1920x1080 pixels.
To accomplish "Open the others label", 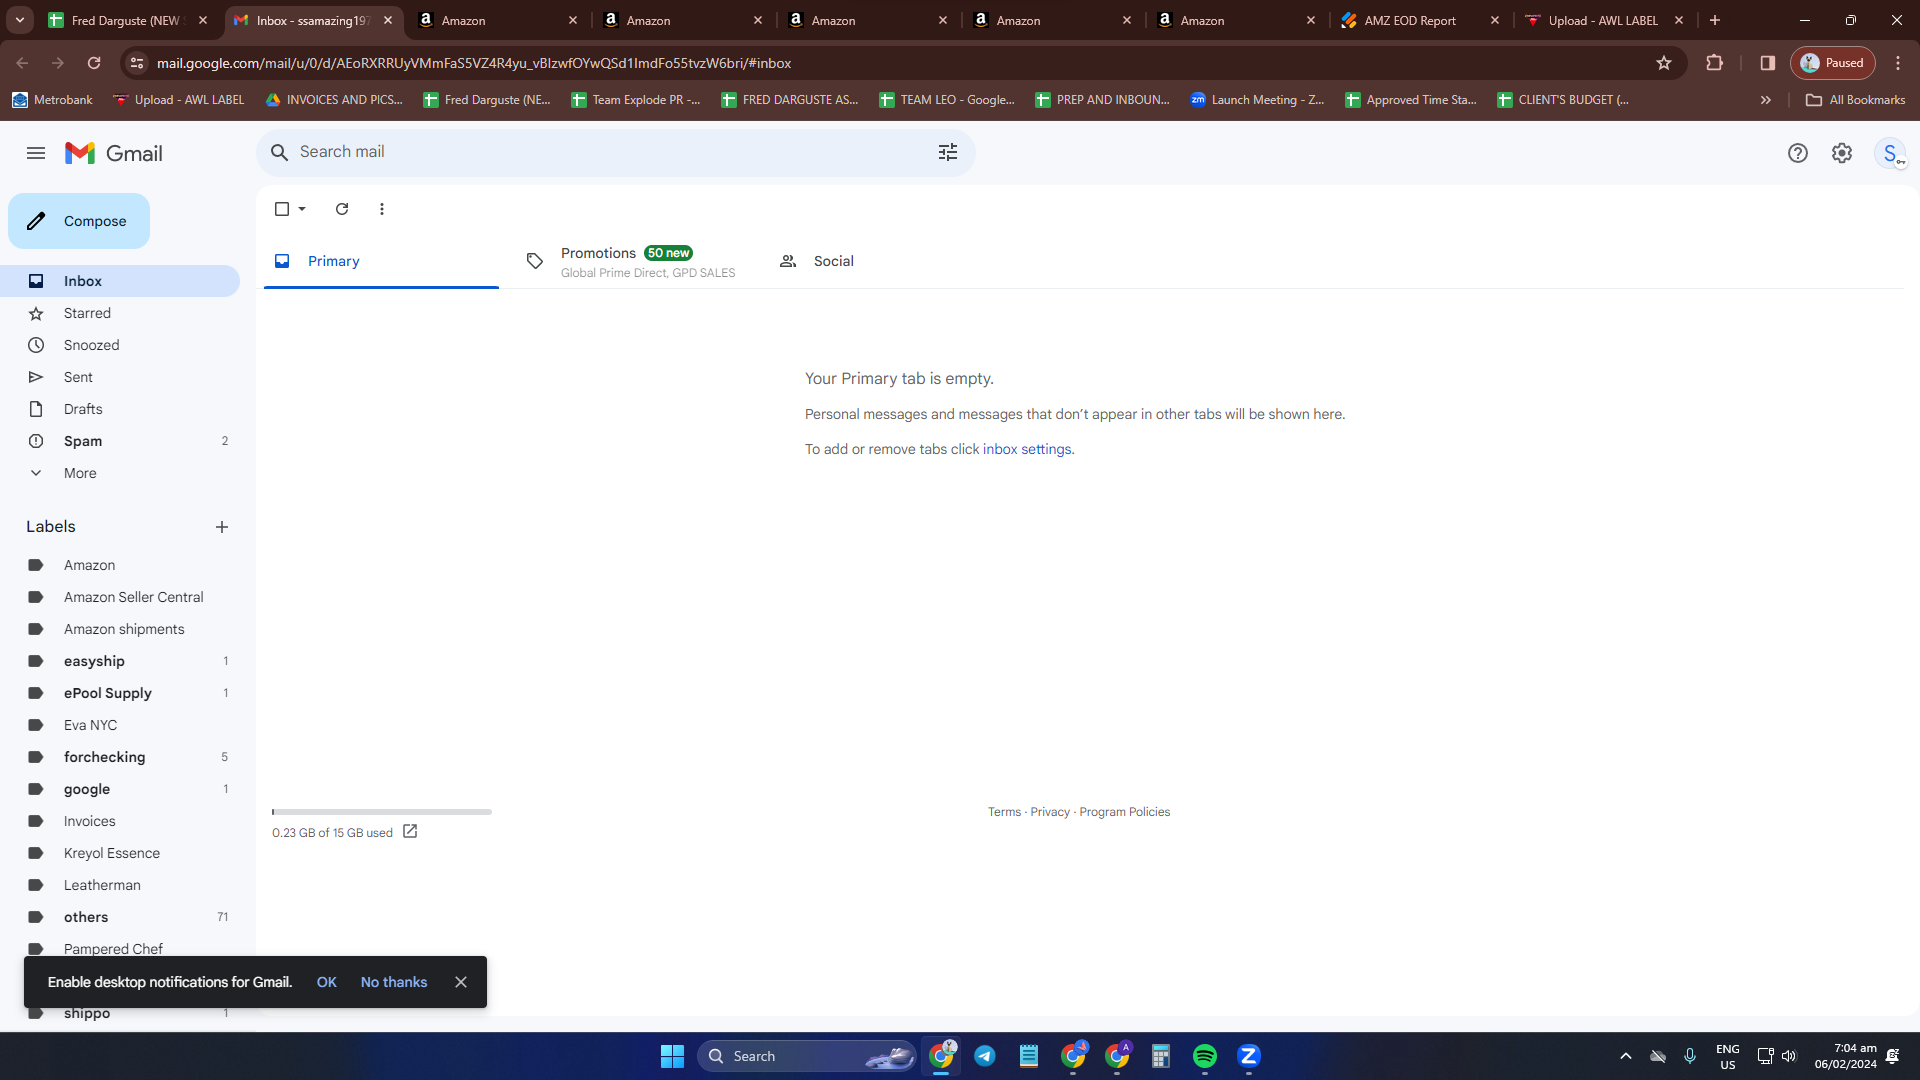I will (x=120, y=917).
